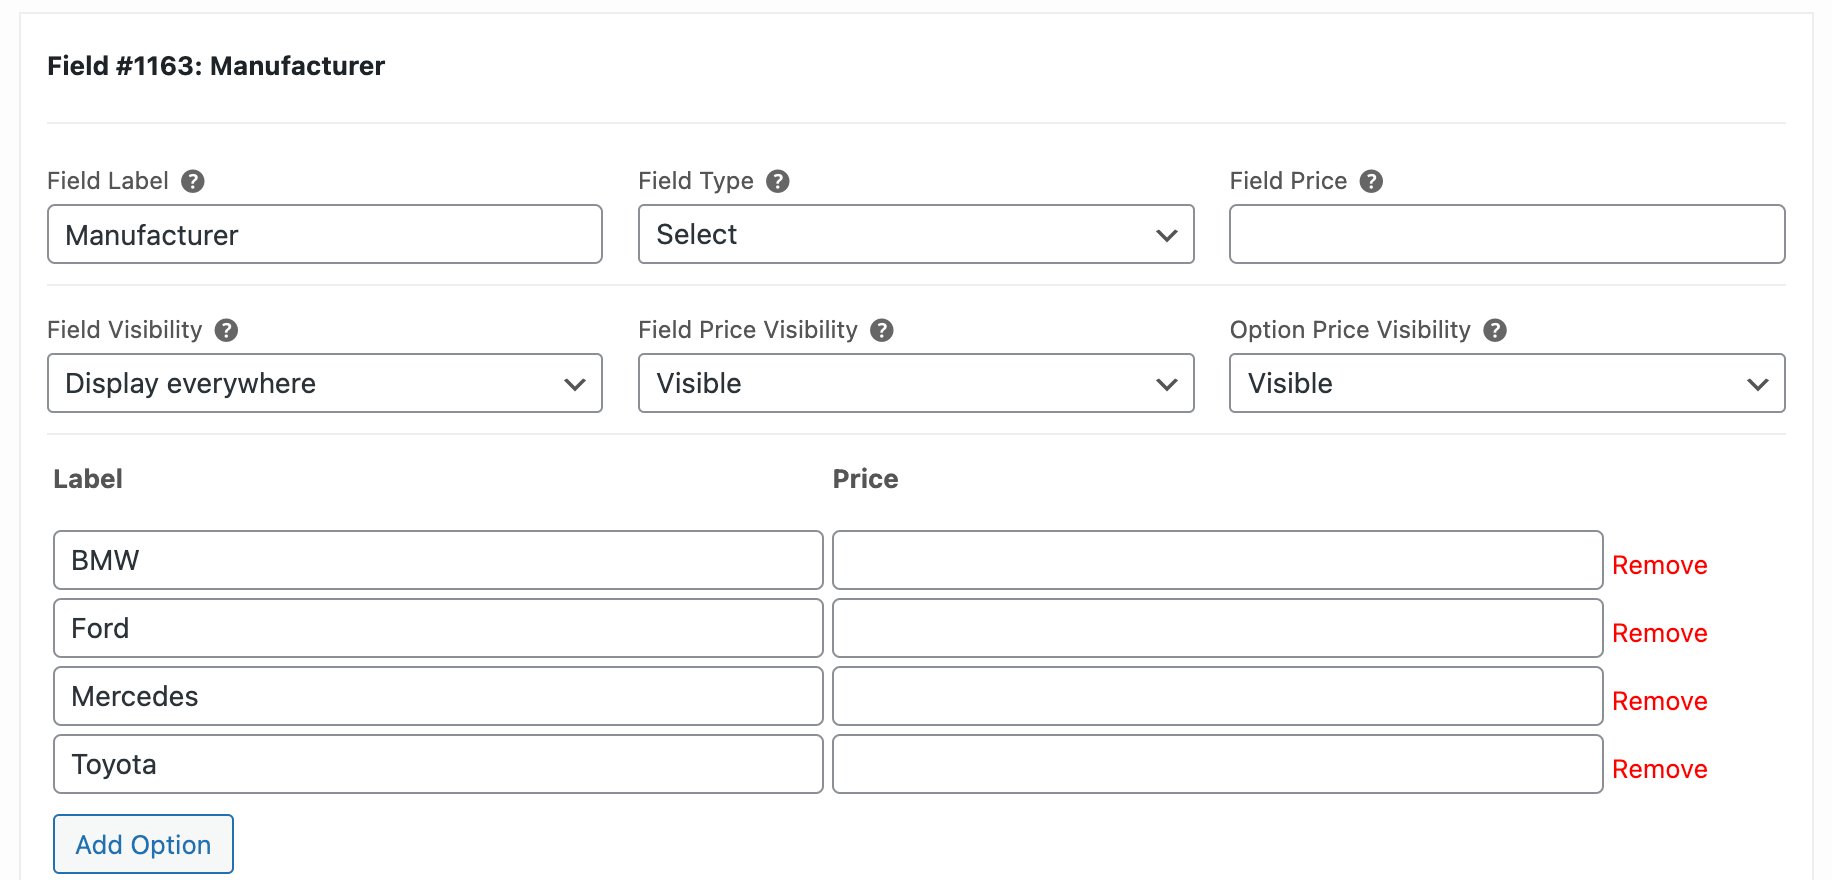Viewport: 1832px width, 880px height.
Task: Focus the Field Label input containing Manufacturer
Action: tap(324, 235)
